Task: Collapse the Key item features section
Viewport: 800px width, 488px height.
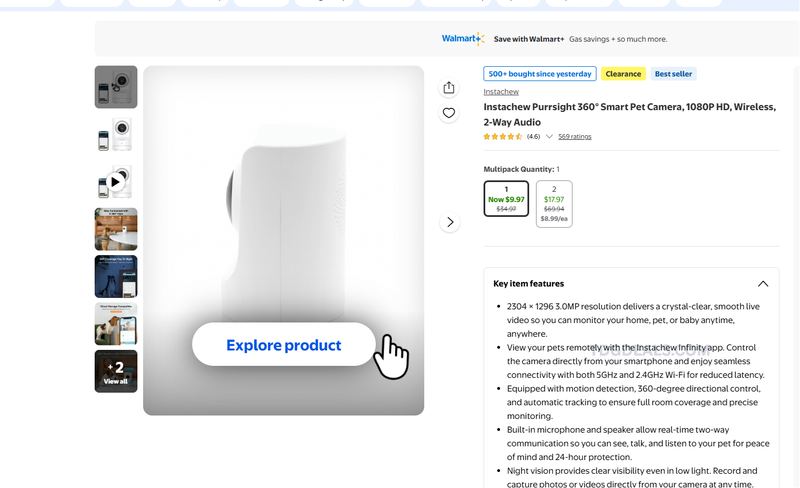Action: pyautogui.click(x=763, y=284)
